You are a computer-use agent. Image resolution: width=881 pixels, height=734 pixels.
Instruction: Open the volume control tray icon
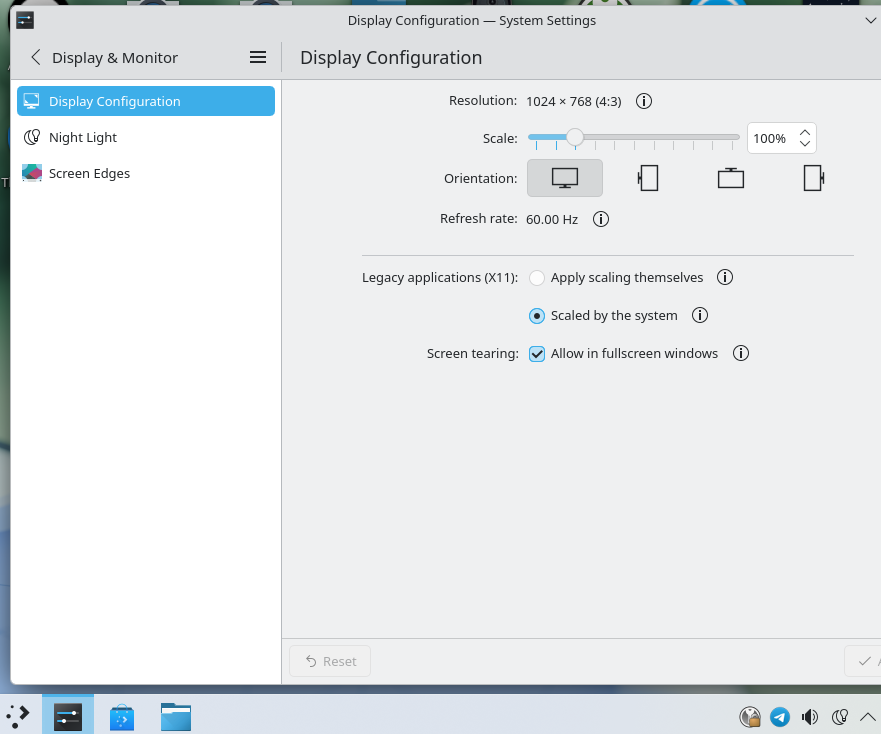tap(810, 717)
